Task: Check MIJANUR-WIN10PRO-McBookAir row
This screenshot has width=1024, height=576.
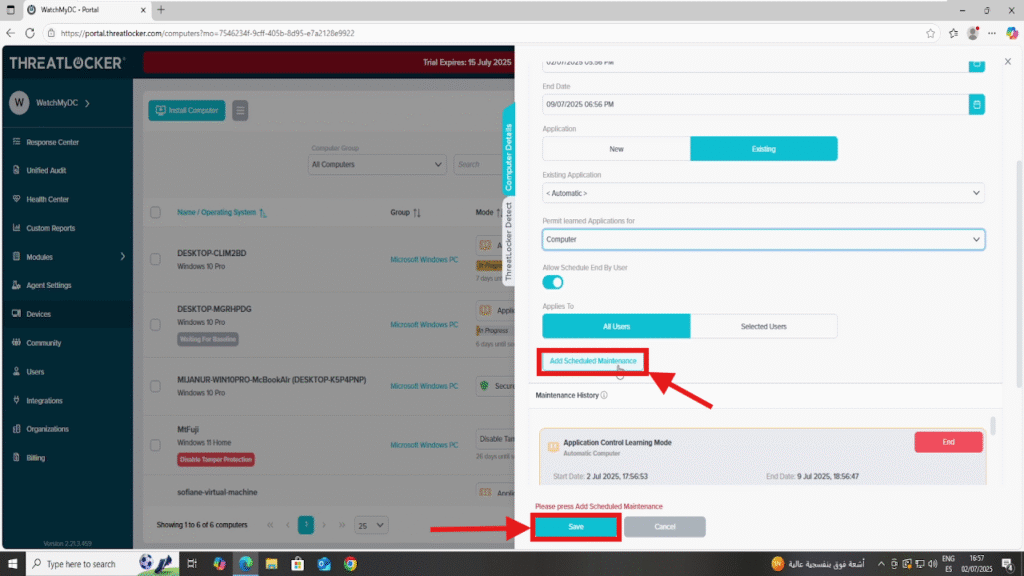Action: point(155,386)
